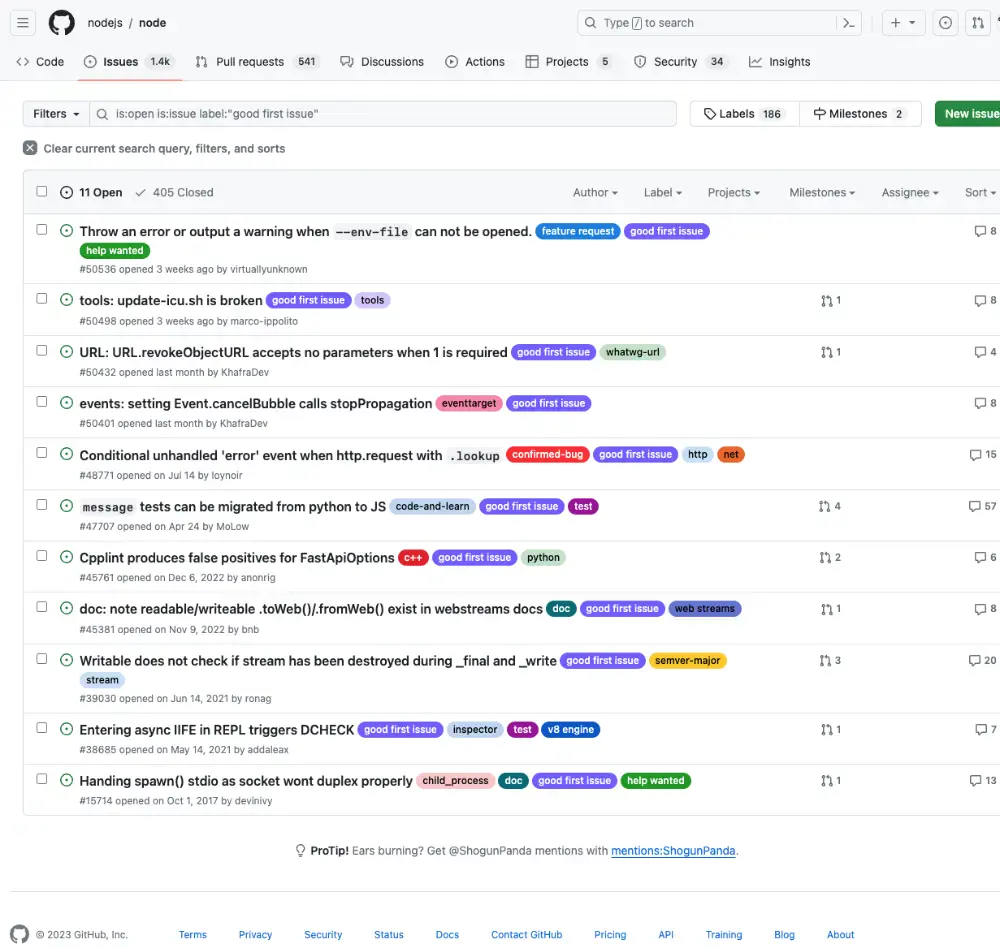Open the issues inbox icon in header
Image resolution: width=1000 pixels, height=948 pixels.
[x=945, y=23]
